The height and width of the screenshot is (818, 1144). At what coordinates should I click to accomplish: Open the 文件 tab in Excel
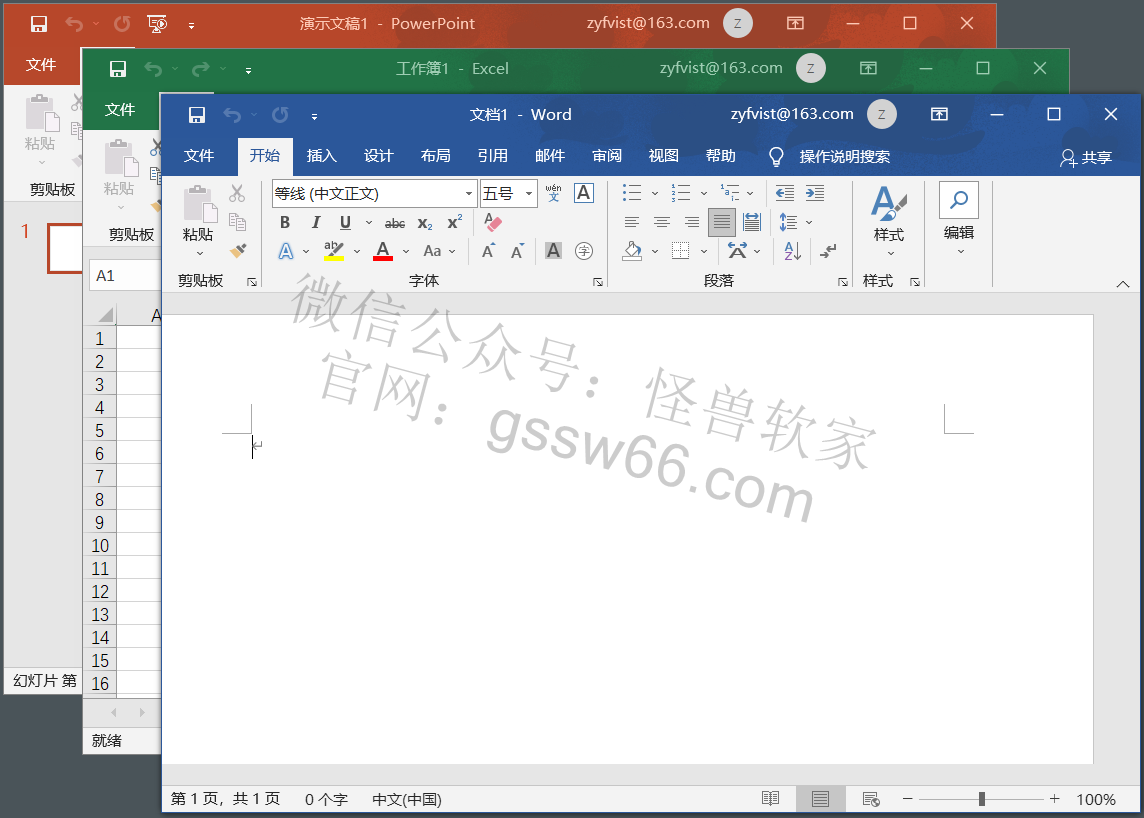click(120, 110)
